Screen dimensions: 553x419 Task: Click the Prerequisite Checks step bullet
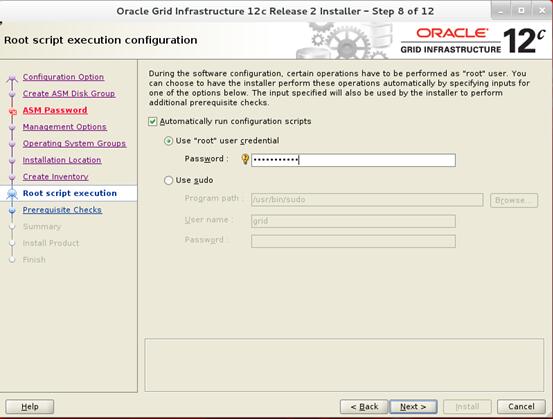pos(12,210)
